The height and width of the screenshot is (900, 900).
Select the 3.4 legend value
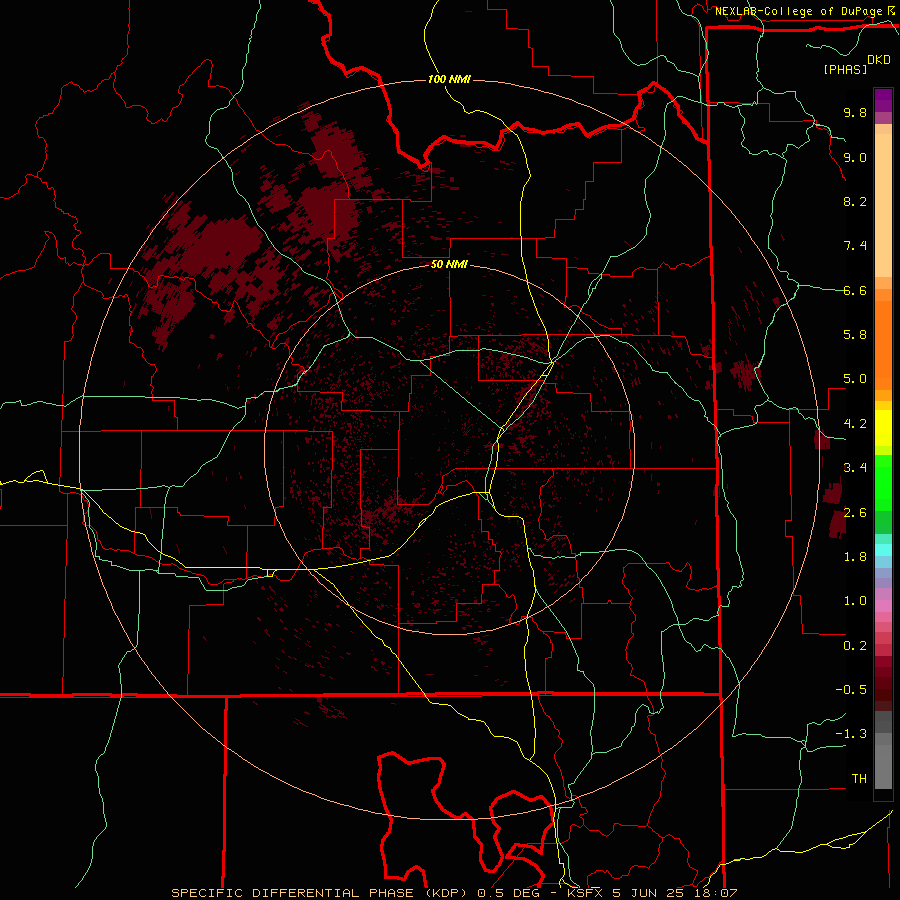tap(855, 468)
